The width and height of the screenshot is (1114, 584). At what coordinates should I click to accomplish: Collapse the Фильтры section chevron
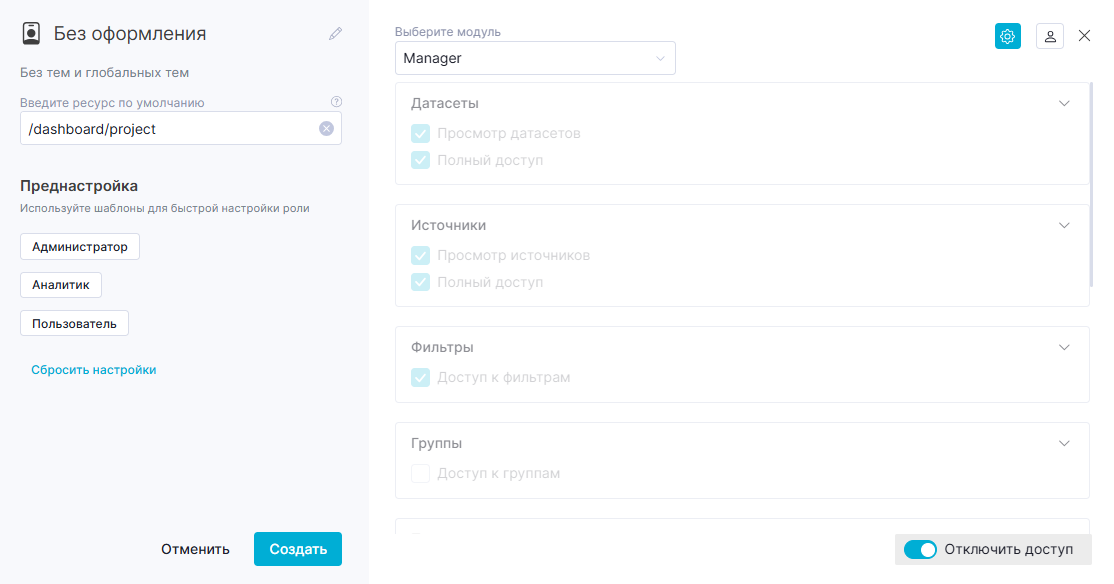1064,347
